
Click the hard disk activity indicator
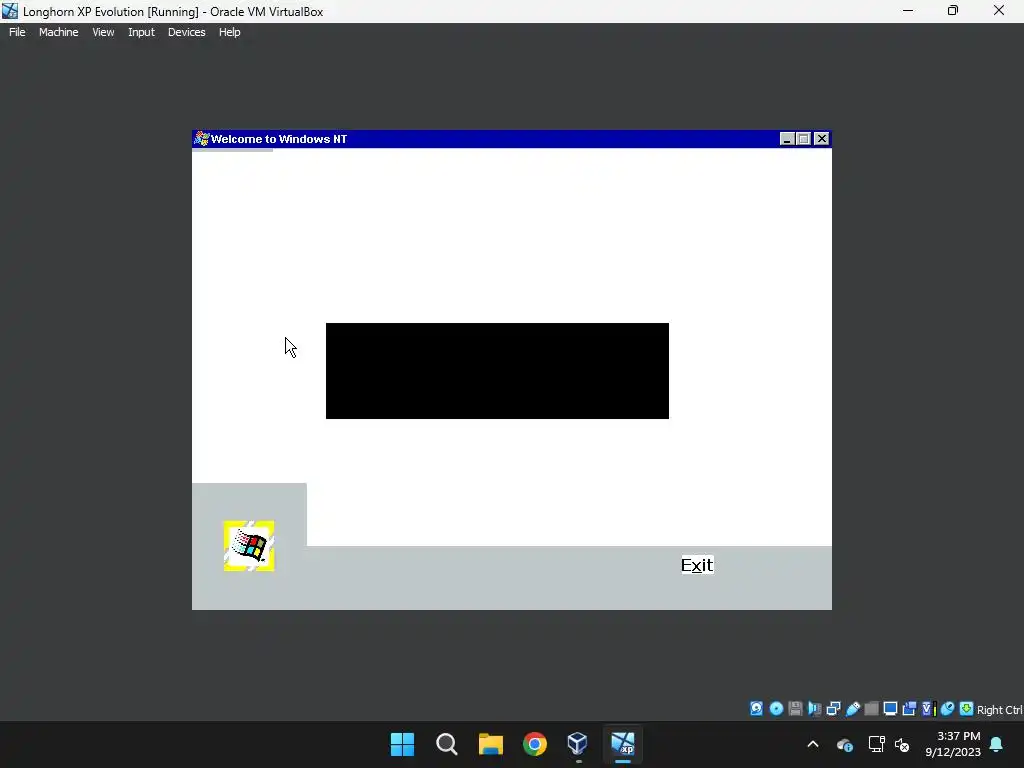[x=756, y=709]
